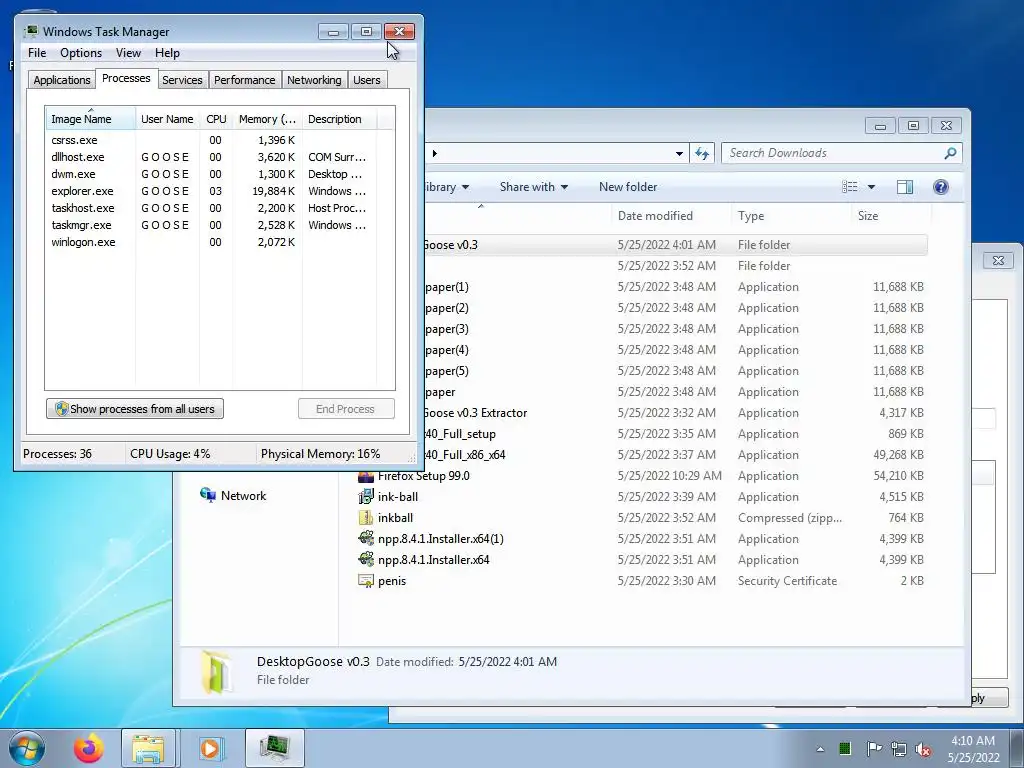The image size is (1024, 768).
Task: Sort processes by User Name column
Action: (167, 119)
